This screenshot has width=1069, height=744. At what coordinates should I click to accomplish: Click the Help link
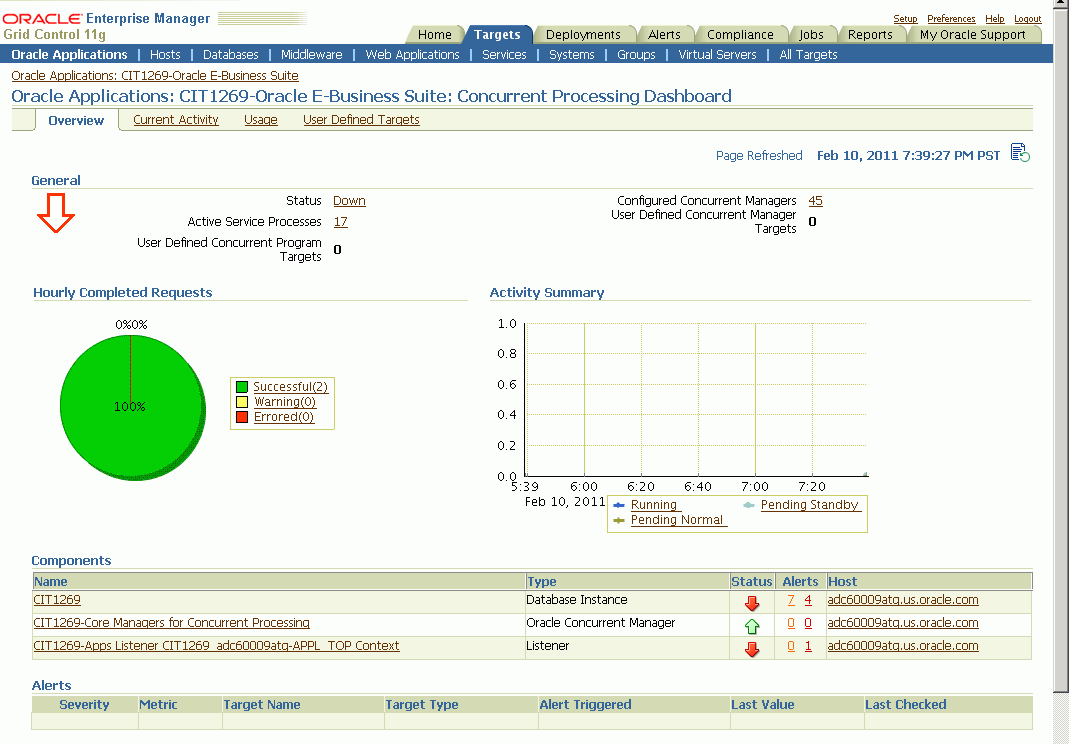(995, 19)
